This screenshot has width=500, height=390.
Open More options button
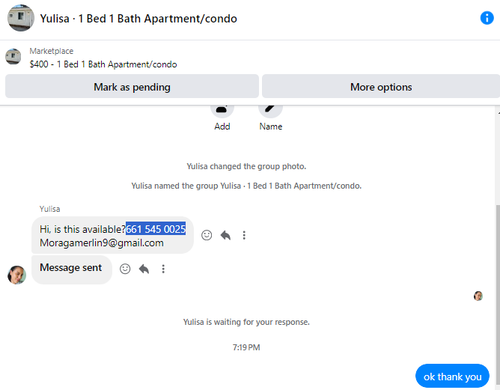(381, 87)
